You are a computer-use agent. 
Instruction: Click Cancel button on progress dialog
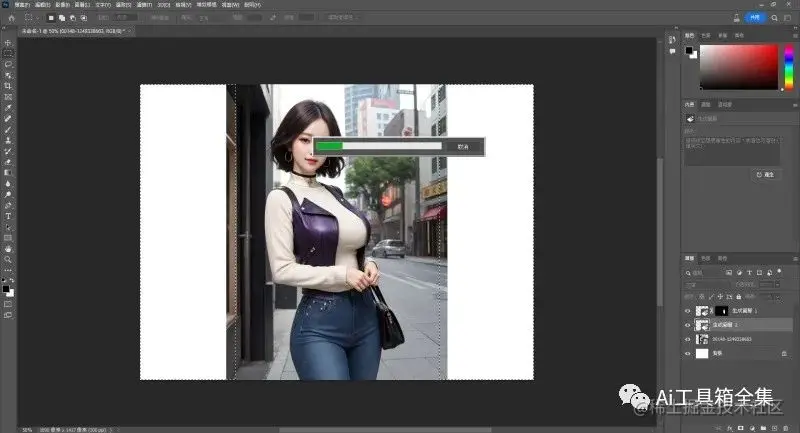(x=463, y=147)
